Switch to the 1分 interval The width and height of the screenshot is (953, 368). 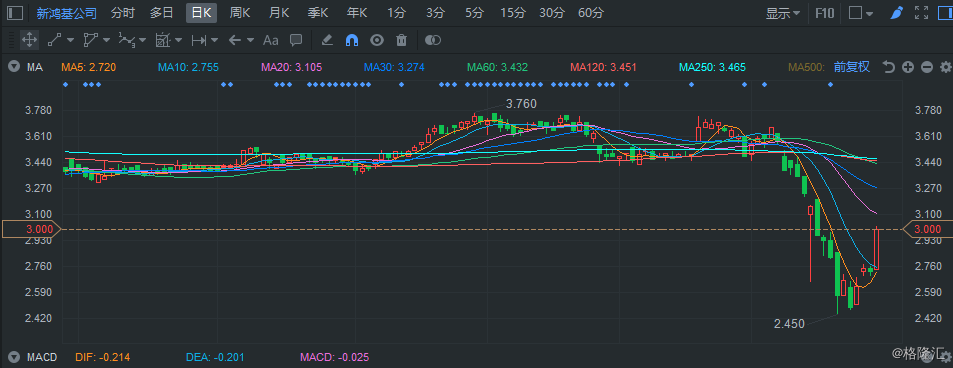(396, 13)
